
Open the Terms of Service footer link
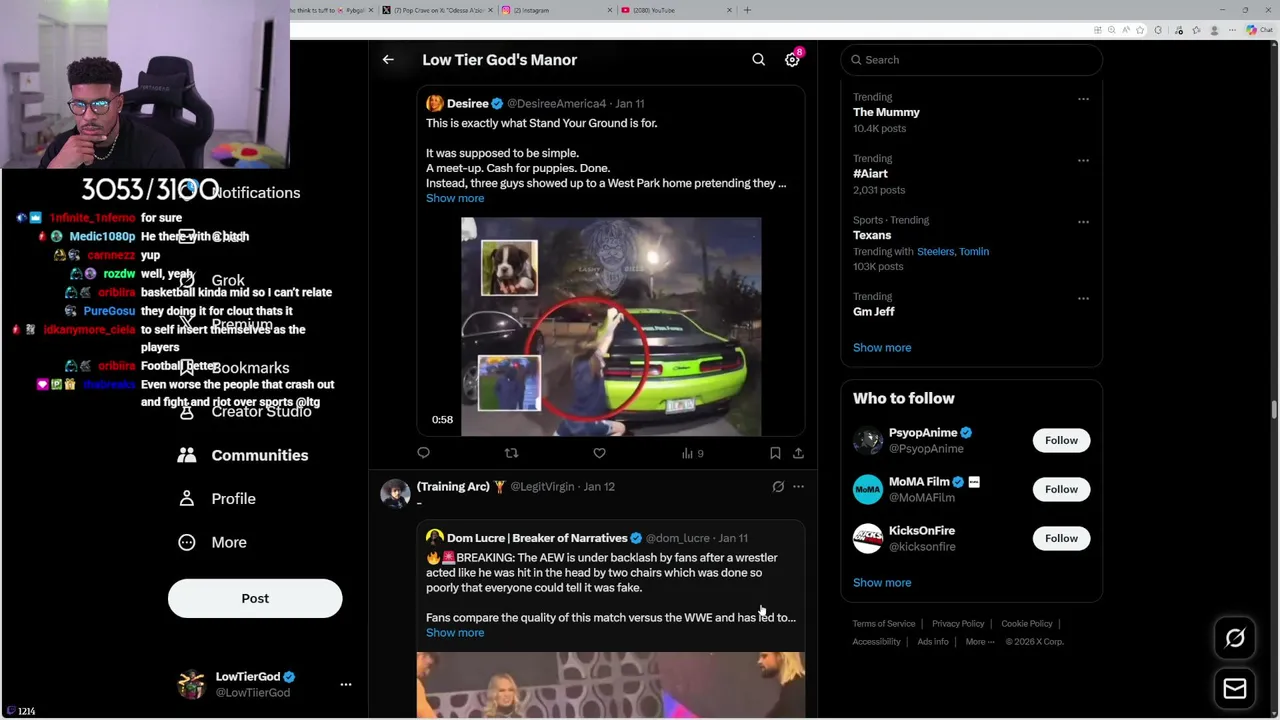(x=884, y=624)
